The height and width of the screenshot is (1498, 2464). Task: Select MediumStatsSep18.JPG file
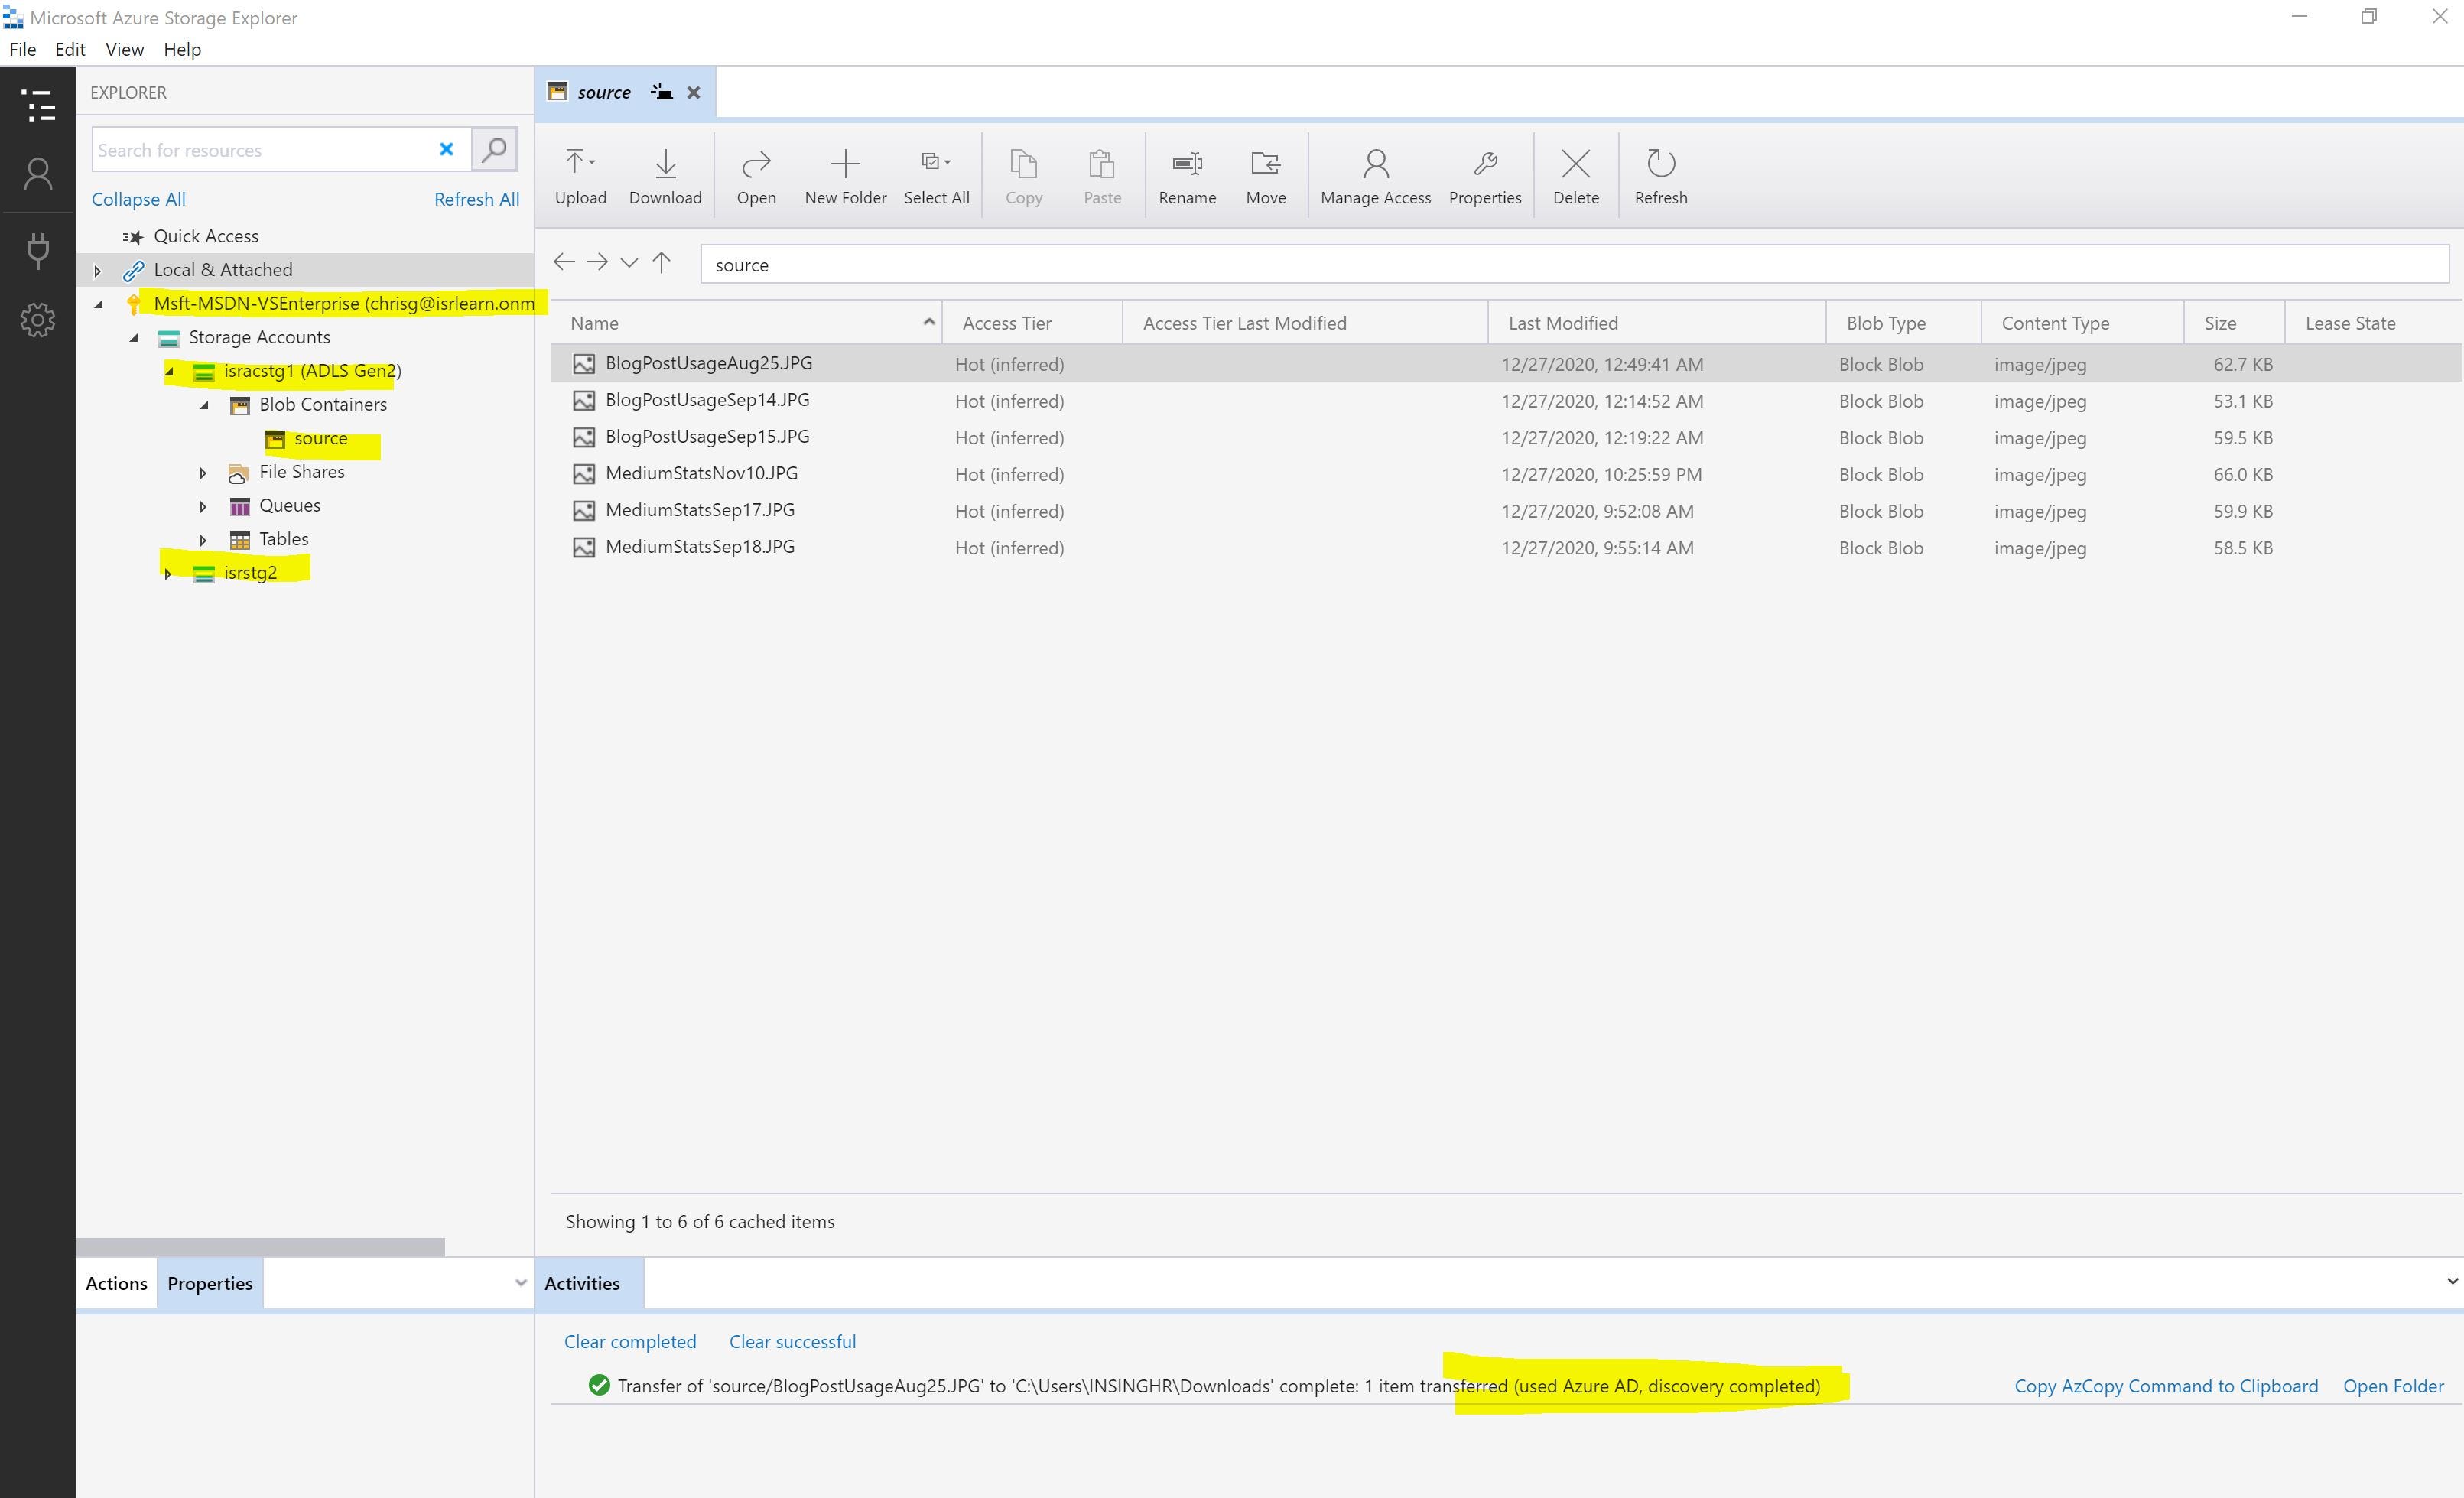point(1506,547)
